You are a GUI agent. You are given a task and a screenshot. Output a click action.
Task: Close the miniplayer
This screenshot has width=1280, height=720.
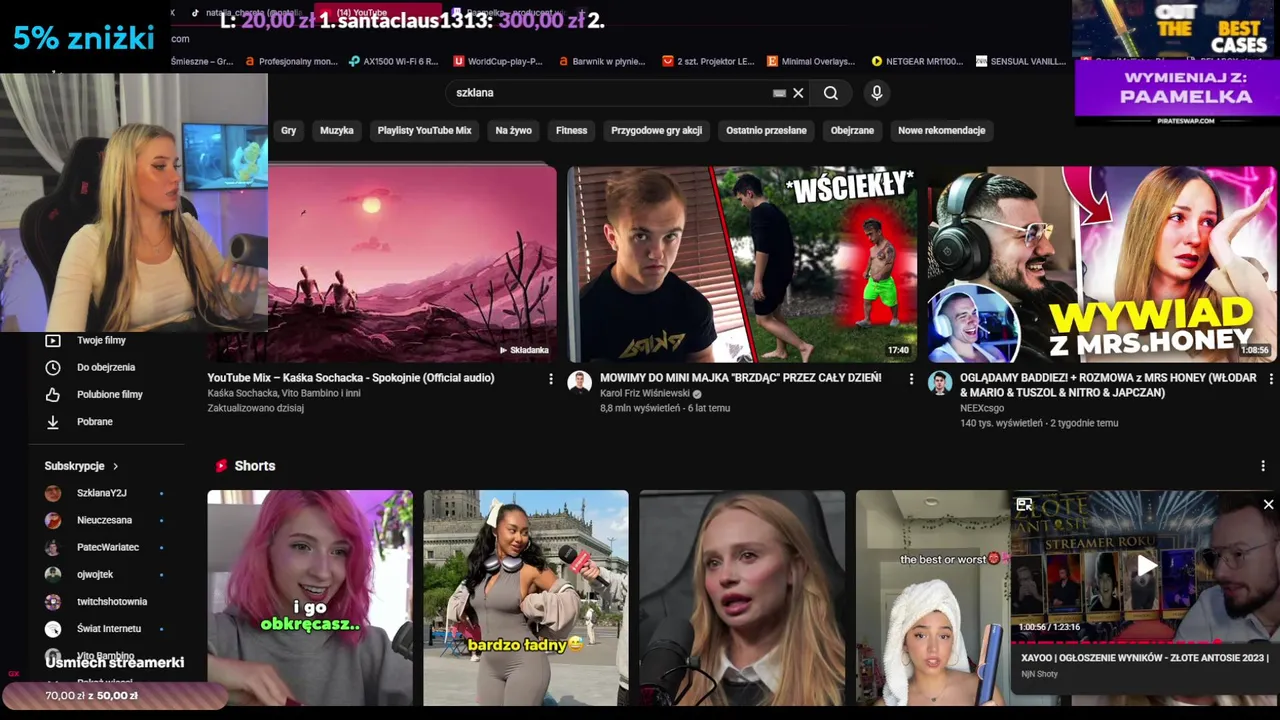1268,504
